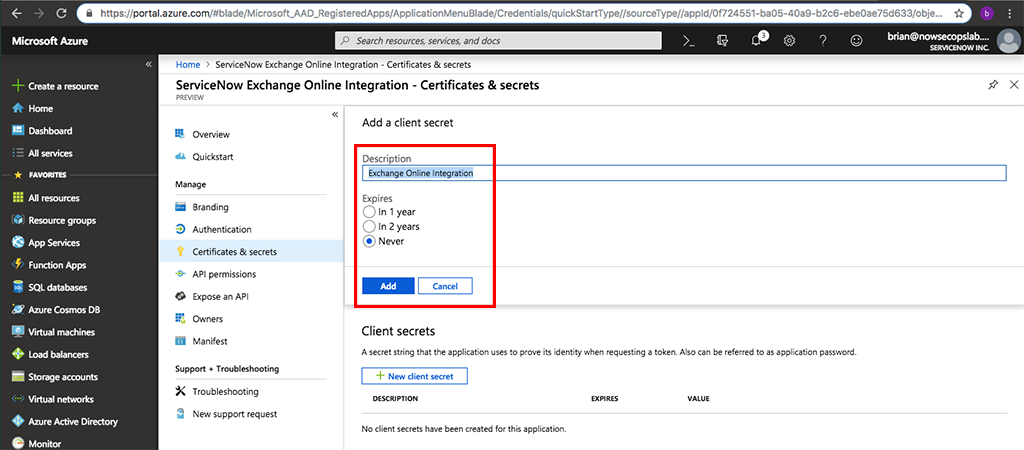Open feedback smiley icon
The width and height of the screenshot is (1024, 450).
click(x=856, y=40)
